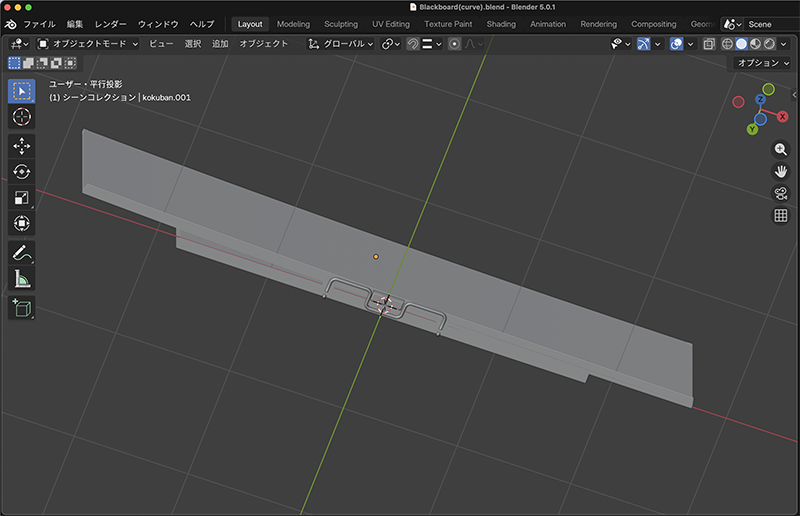
Task: Select the Scale tool
Action: point(21,198)
